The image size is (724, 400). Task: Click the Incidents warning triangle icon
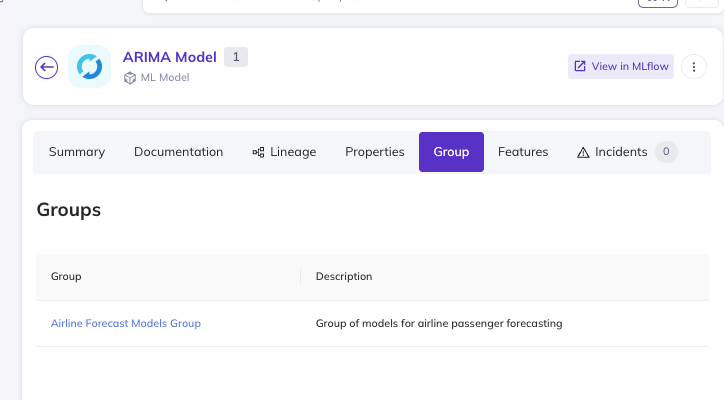tap(583, 152)
